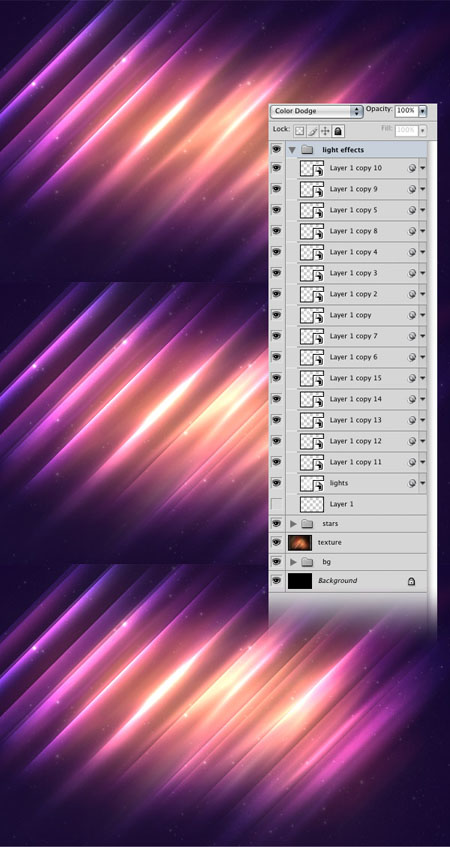Click smart filter icon on Layer 1 copy 15
Image resolution: width=450 pixels, height=847 pixels.
point(412,378)
